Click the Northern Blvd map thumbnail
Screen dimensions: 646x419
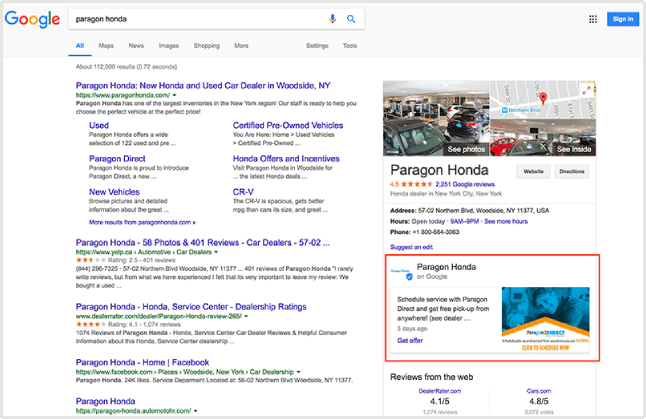click(x=542, y=100)
